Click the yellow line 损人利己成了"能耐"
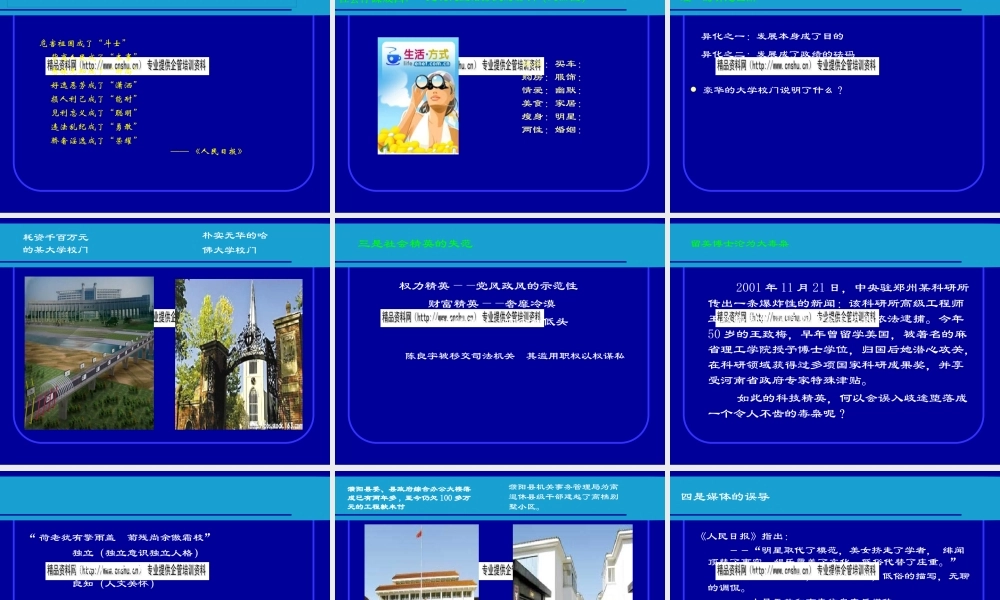1000x600 pixels. pos(94,99)
